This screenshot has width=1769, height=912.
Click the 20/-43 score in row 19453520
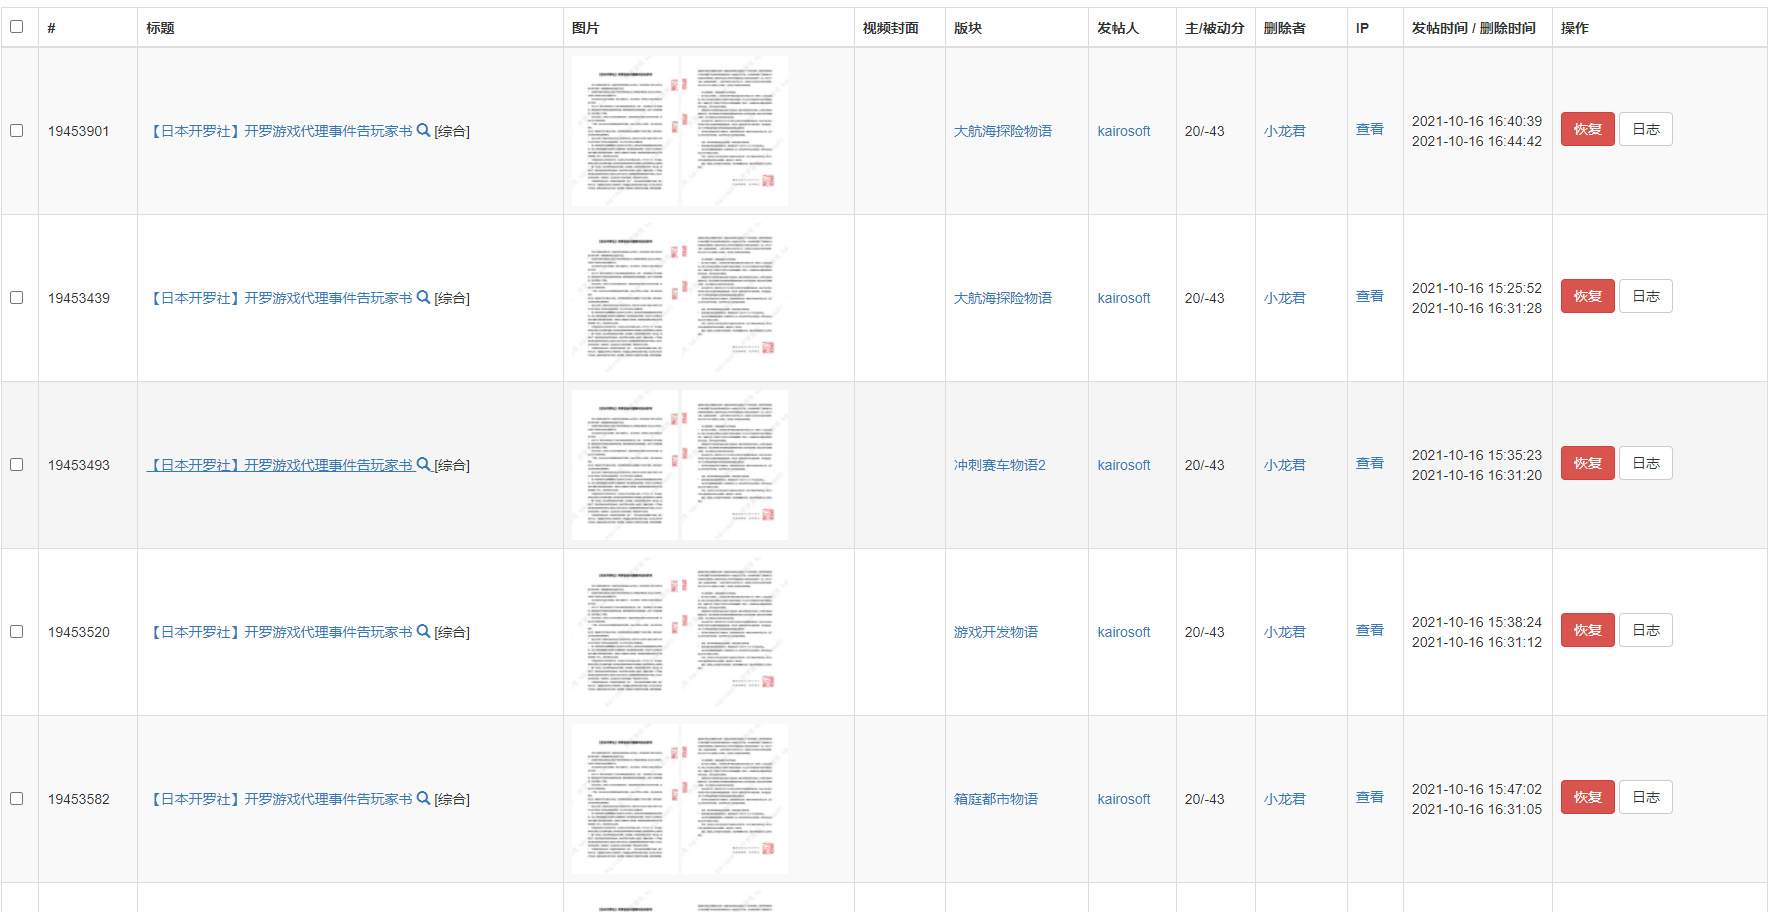click(1204, 632)
